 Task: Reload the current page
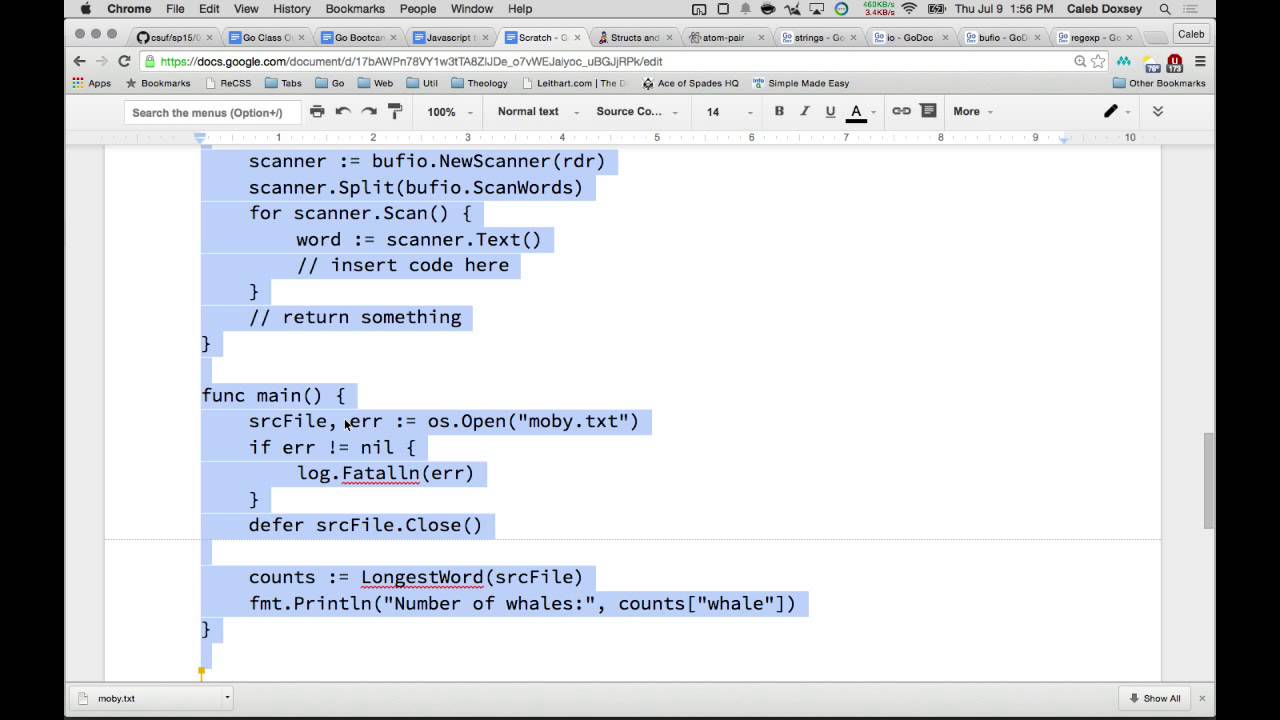coord(124,61)
